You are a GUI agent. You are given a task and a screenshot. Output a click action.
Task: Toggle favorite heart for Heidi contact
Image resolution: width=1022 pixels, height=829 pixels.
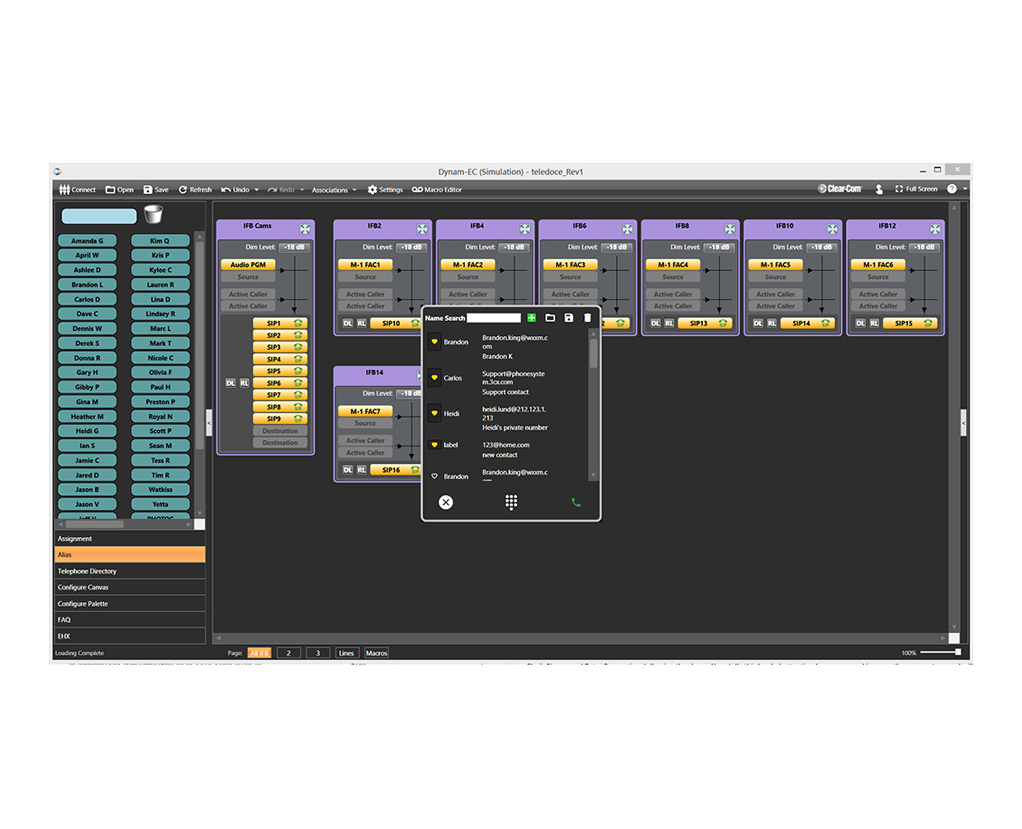click(435, 413)
